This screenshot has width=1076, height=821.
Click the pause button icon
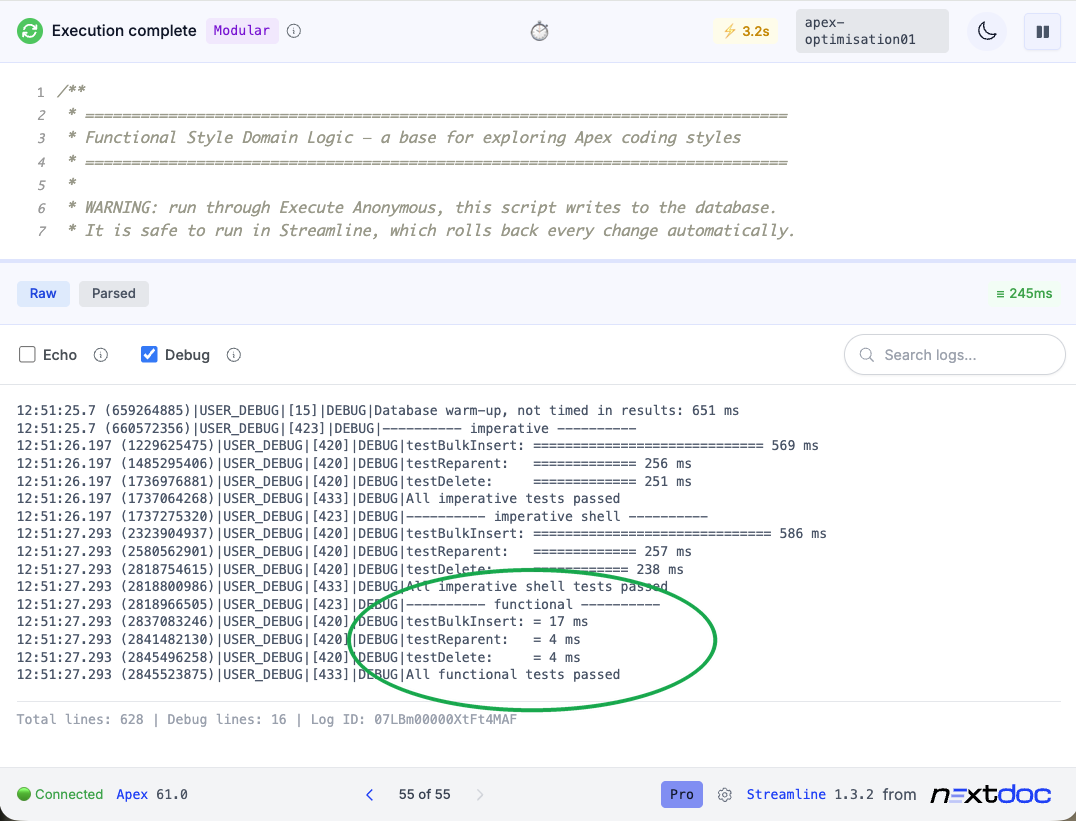1042,32
